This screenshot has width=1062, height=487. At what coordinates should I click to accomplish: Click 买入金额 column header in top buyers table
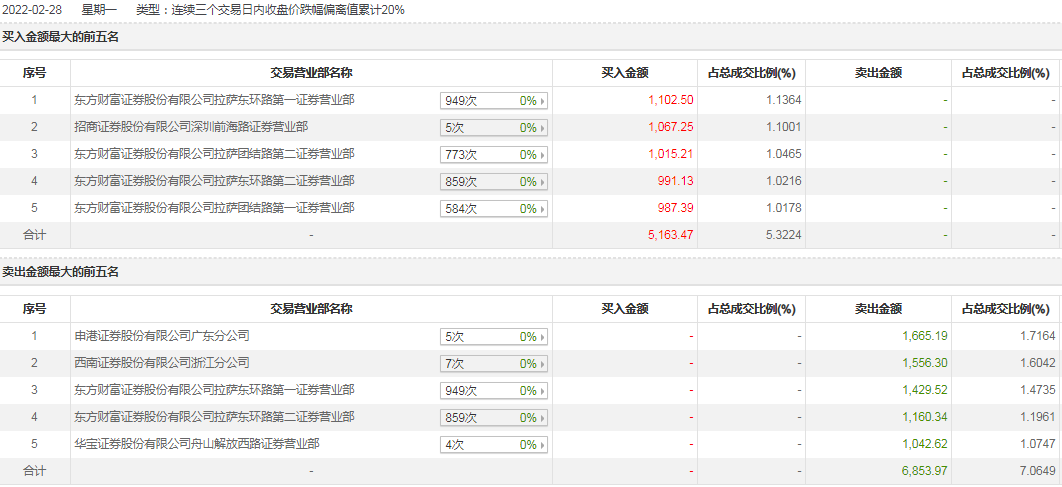[625, 73]
